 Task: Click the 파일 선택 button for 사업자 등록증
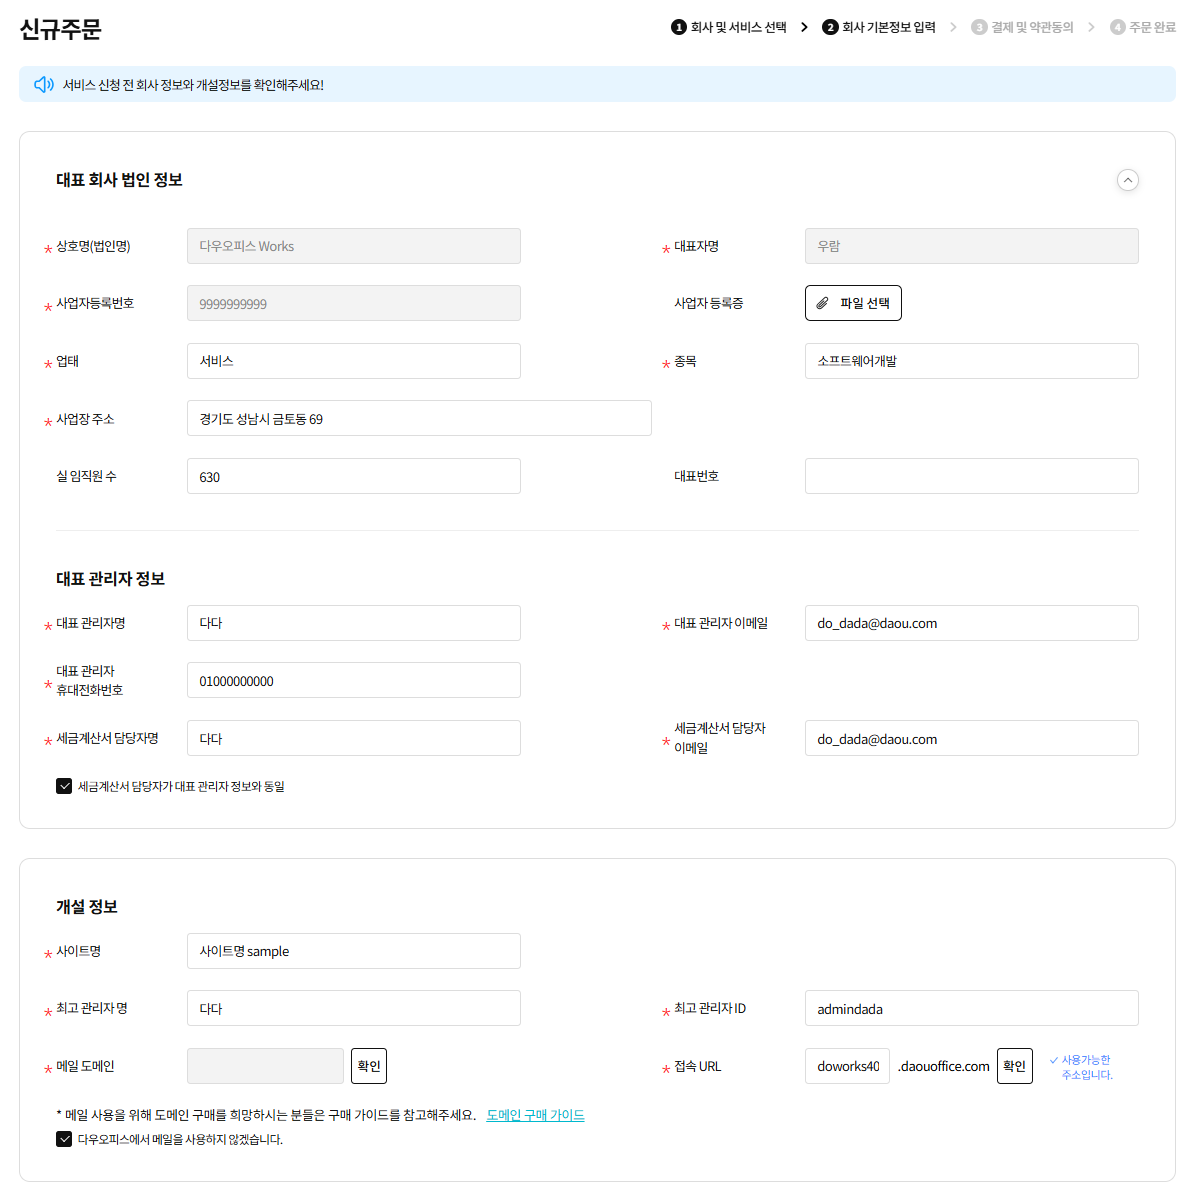[x=853, y=303]
